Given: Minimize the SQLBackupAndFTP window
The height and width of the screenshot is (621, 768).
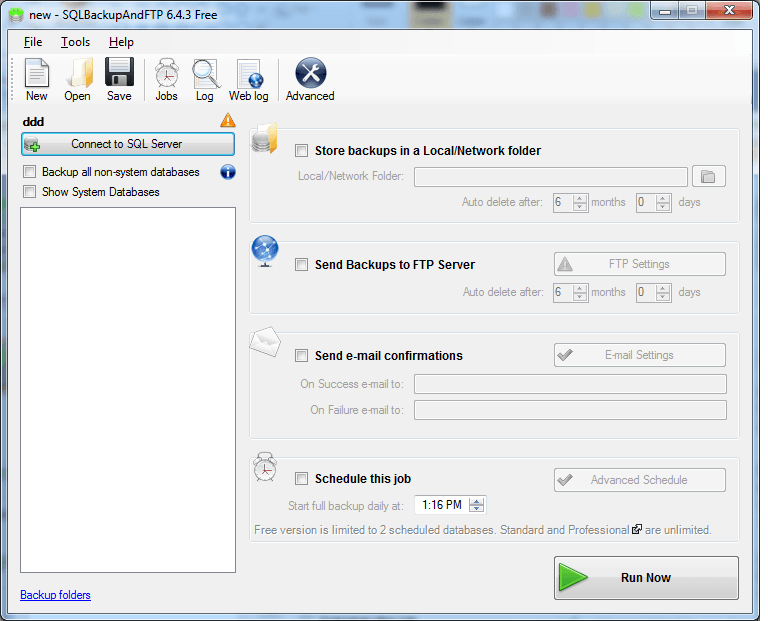Looking at the screenshot, I should (x=665, y=10).
